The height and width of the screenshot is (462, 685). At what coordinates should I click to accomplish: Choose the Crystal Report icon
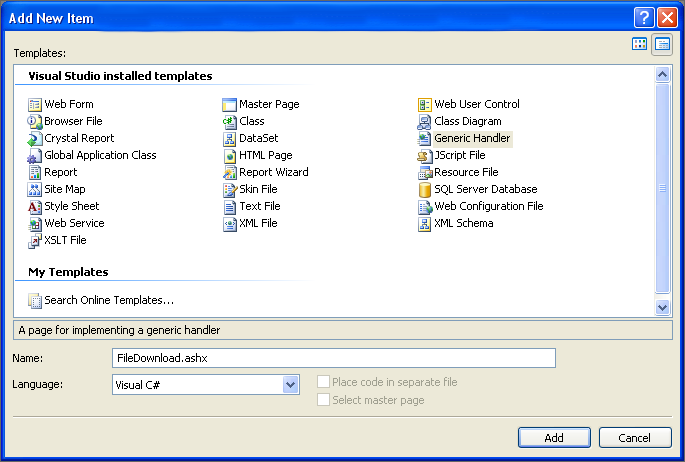(35, 138)
